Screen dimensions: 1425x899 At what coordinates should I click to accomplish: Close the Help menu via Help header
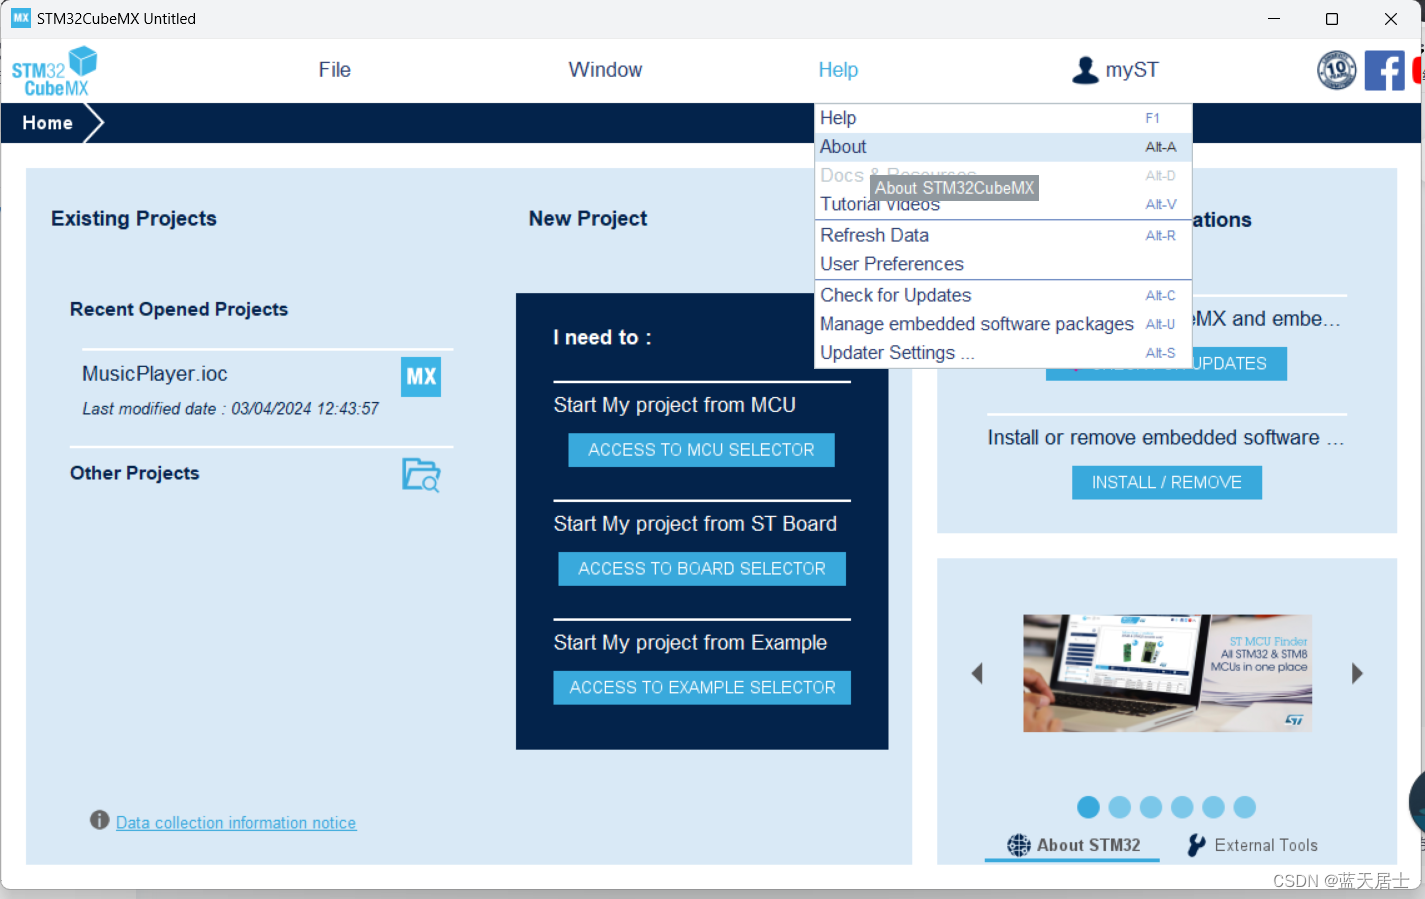coord(838,70)
